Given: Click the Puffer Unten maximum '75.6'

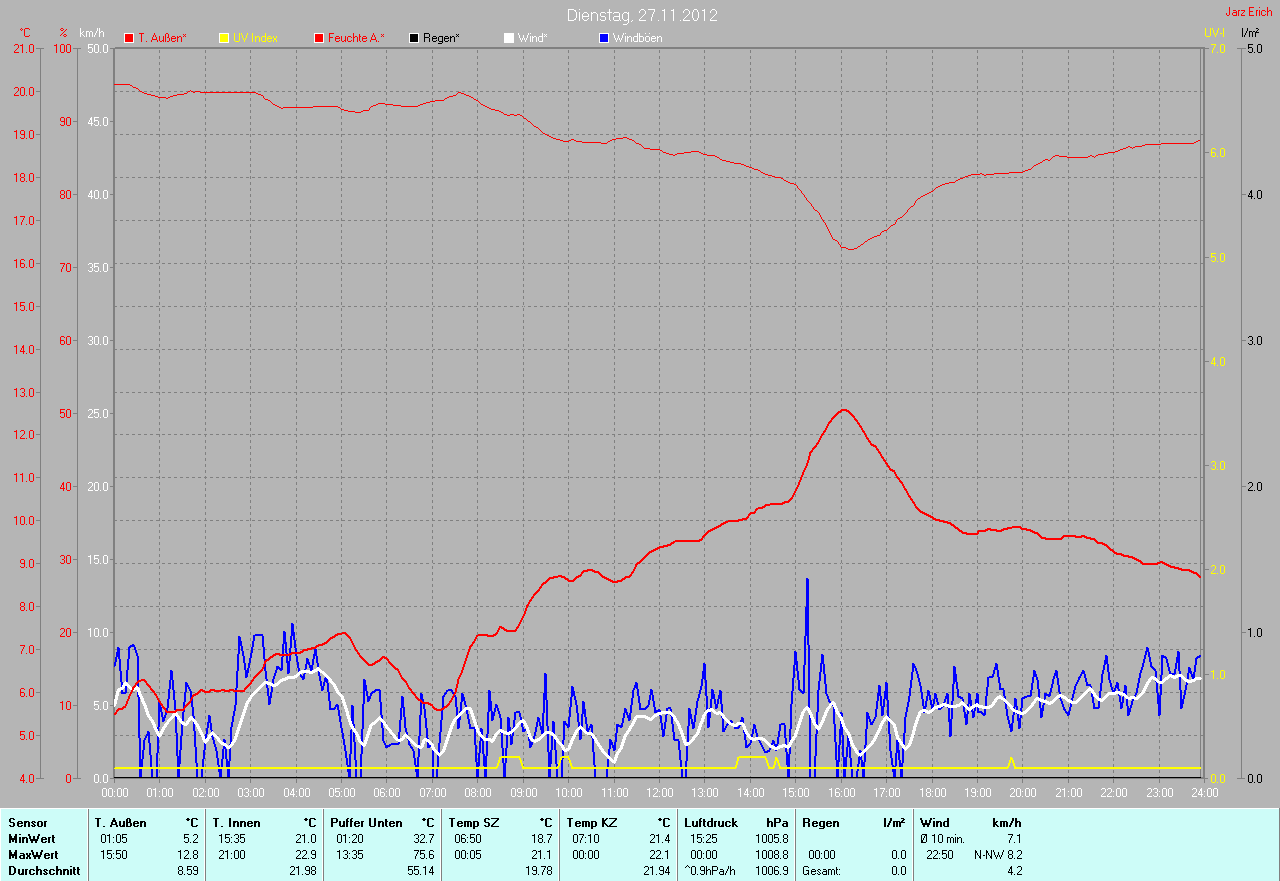Looking at the screenshot, I should click(x=423, y=854).
